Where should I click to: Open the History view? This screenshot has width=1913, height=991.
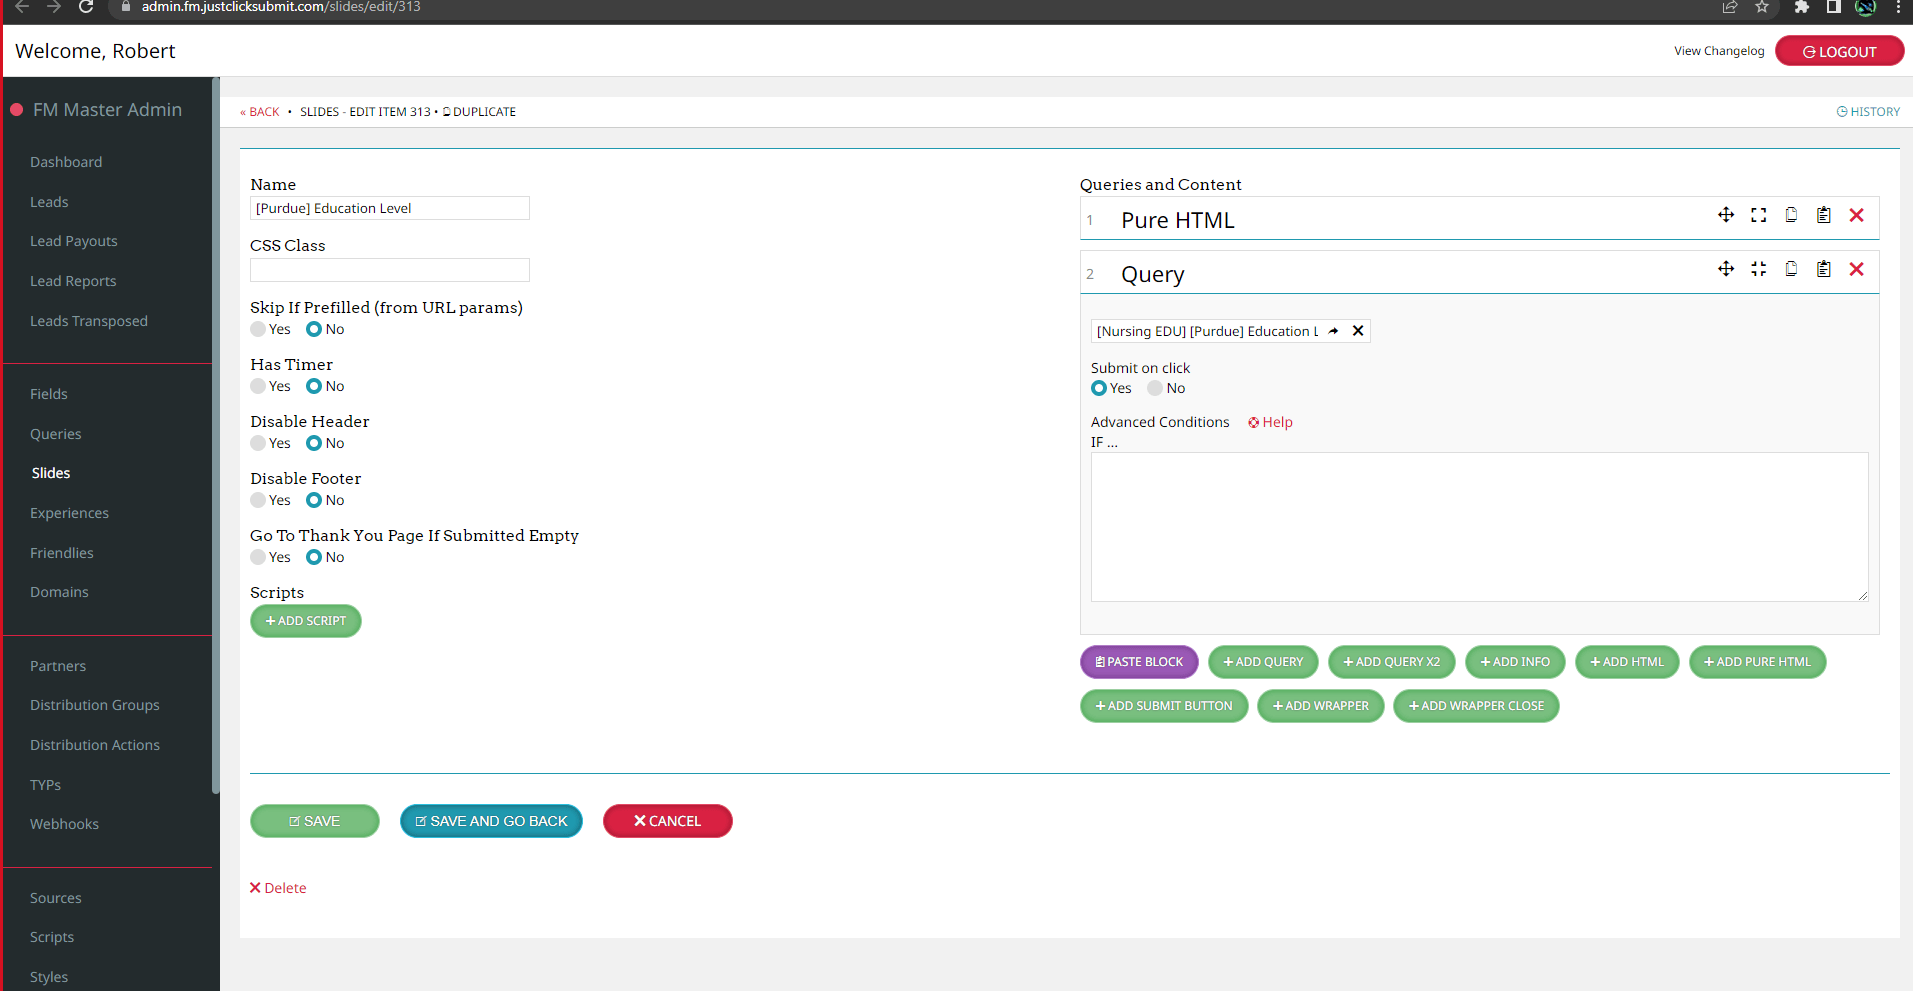tap(1867, 112)
